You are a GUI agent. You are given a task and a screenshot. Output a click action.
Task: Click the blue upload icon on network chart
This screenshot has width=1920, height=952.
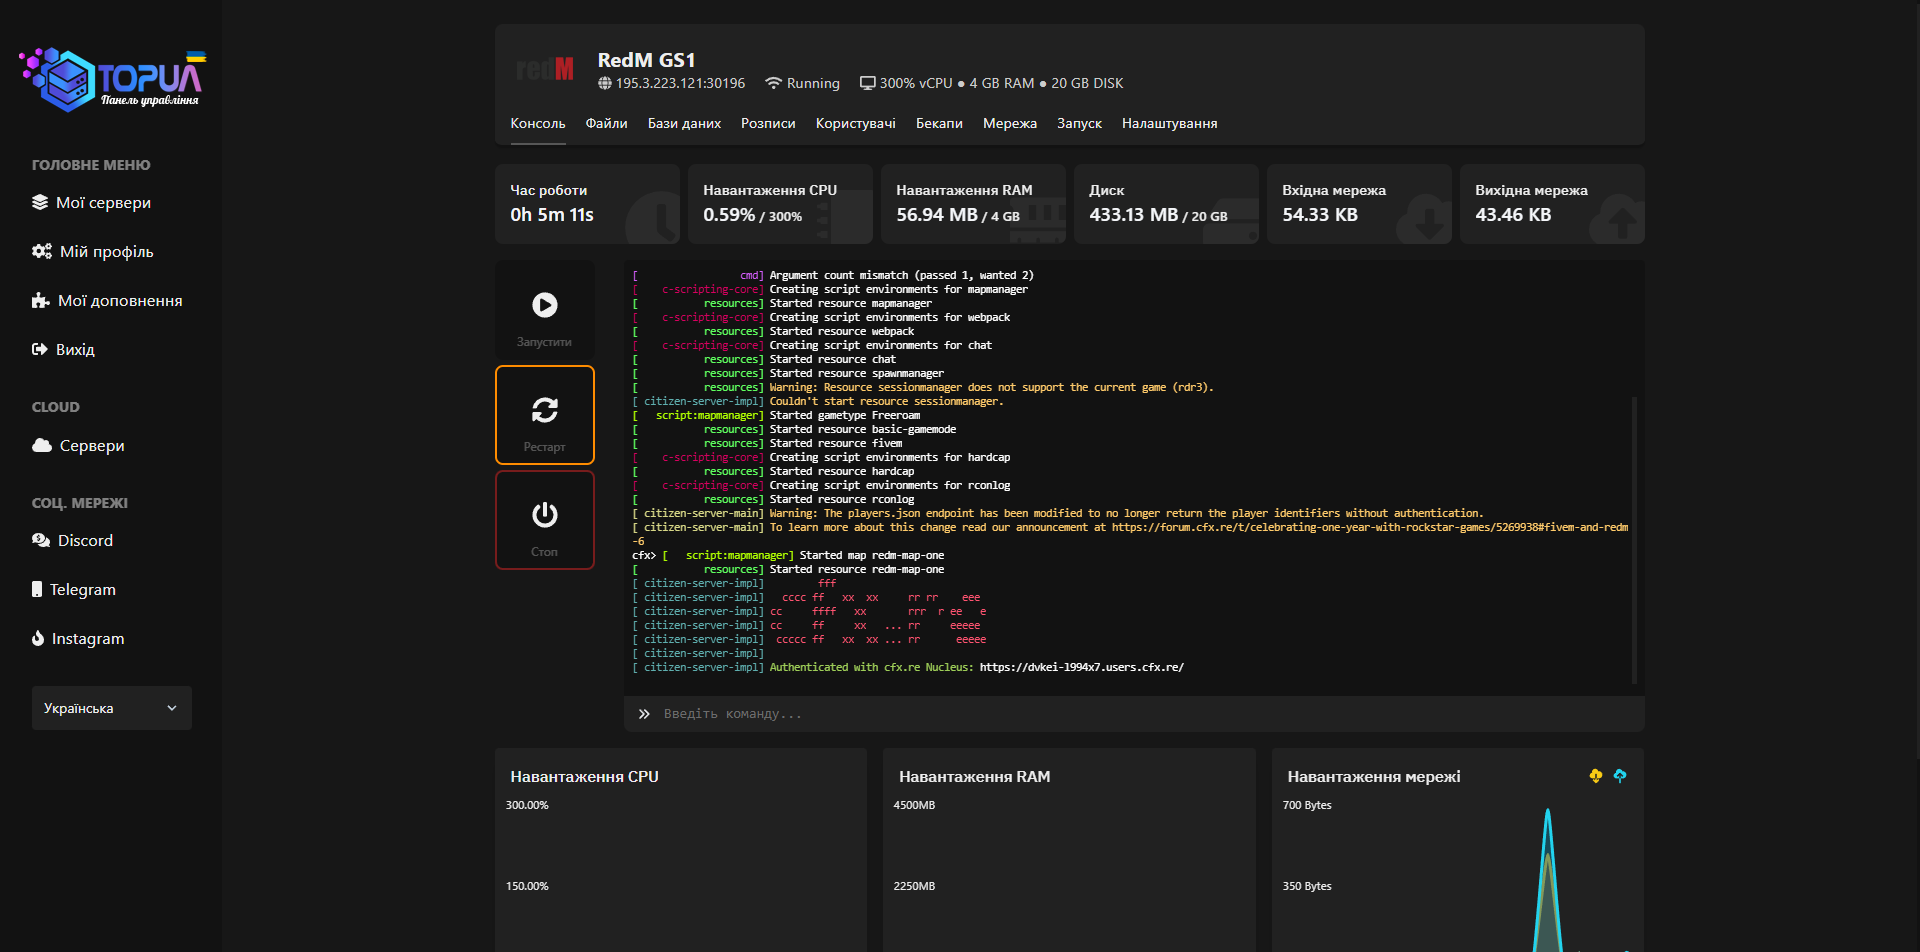coord(1620,776)
